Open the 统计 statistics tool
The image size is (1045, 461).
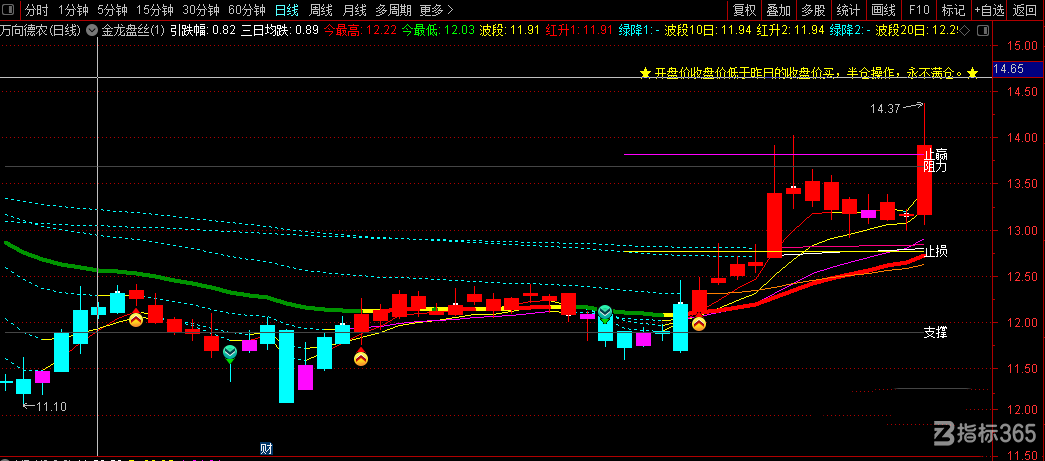[x=848, y=10]
